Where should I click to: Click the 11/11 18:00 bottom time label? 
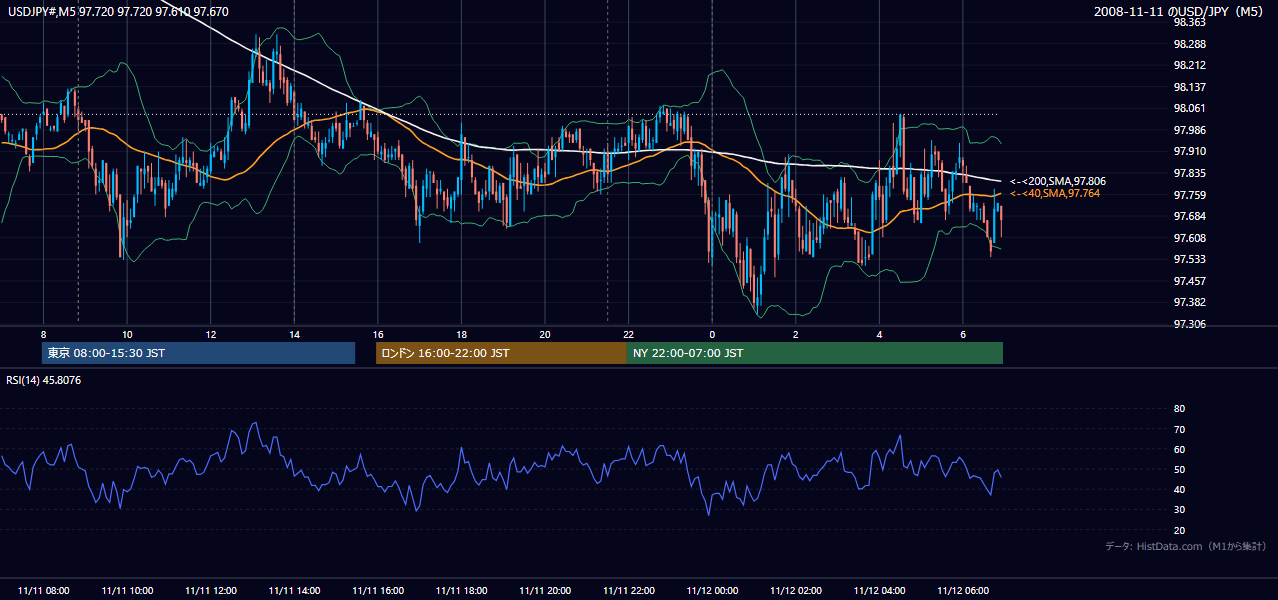coord(461,591)
